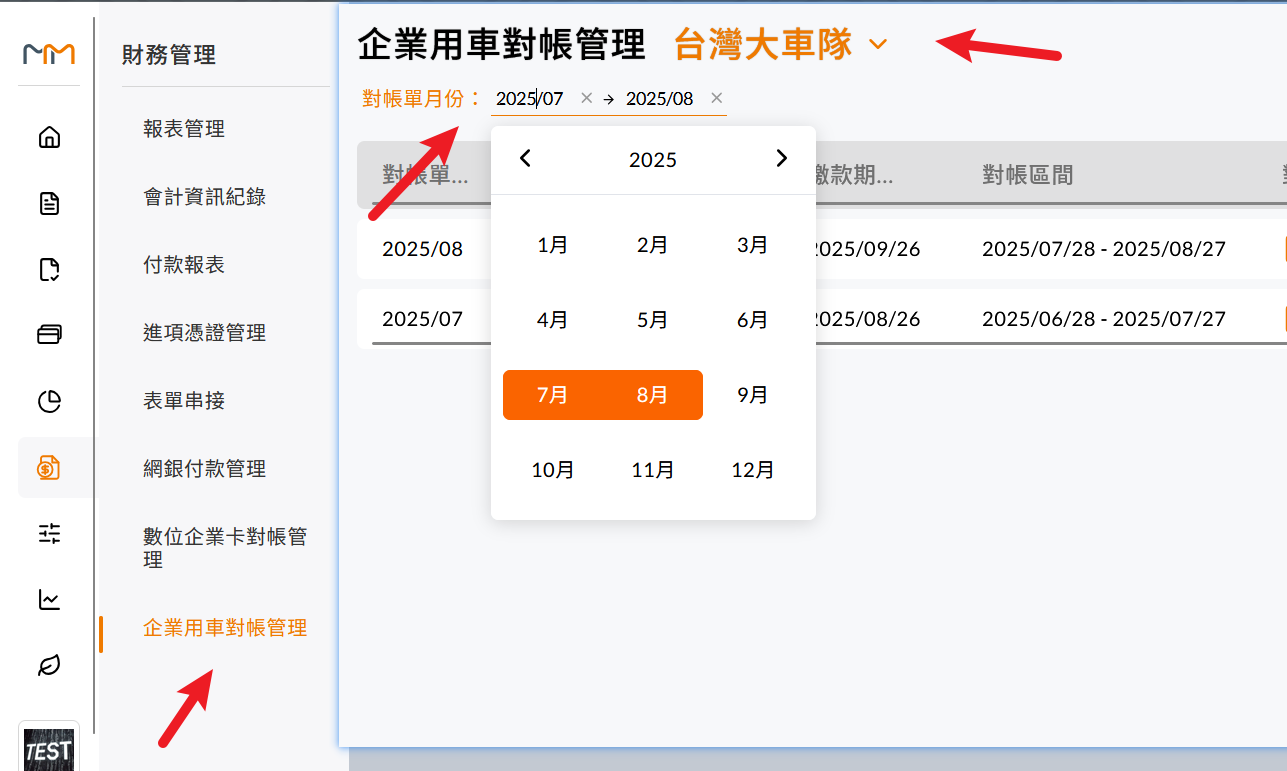
Task: Click the 對帳單 column header
Action: 425,175
